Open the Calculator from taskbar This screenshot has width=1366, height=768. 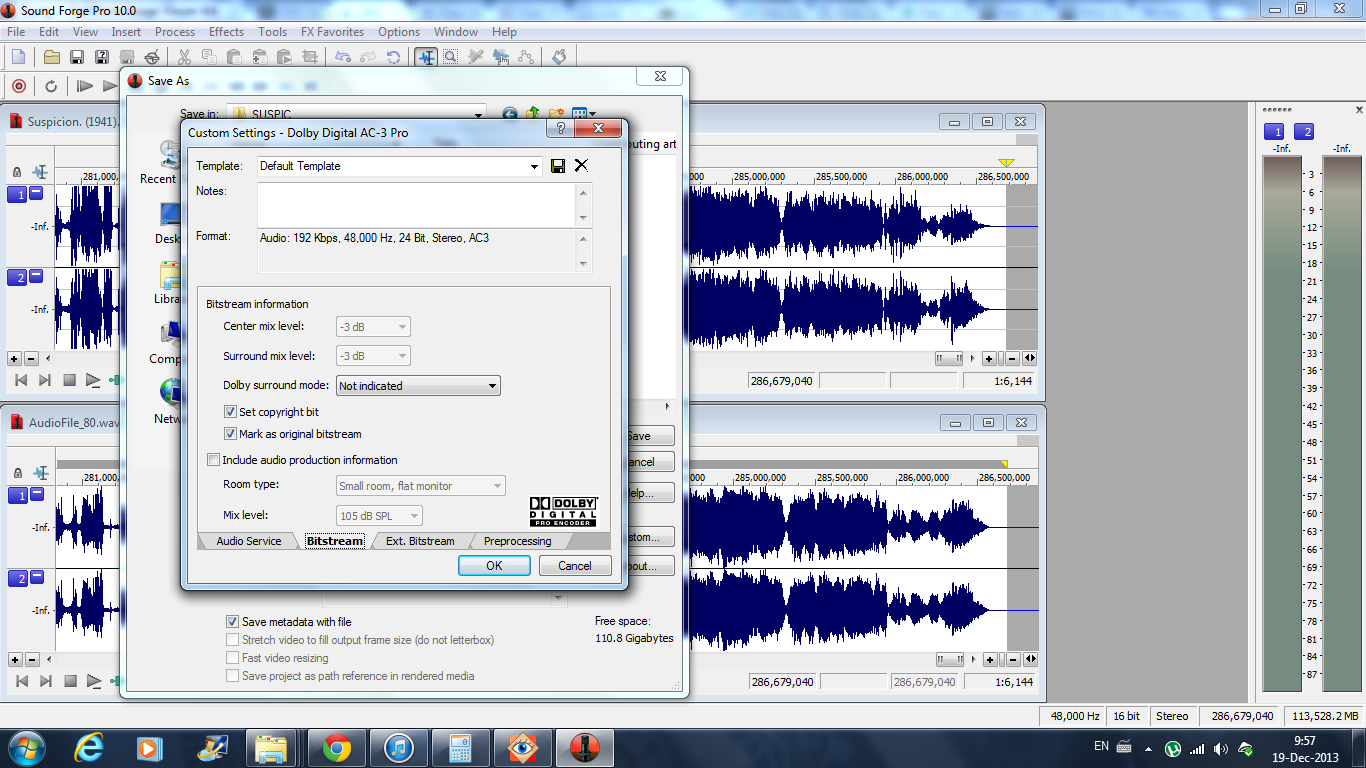click(460, 747)
